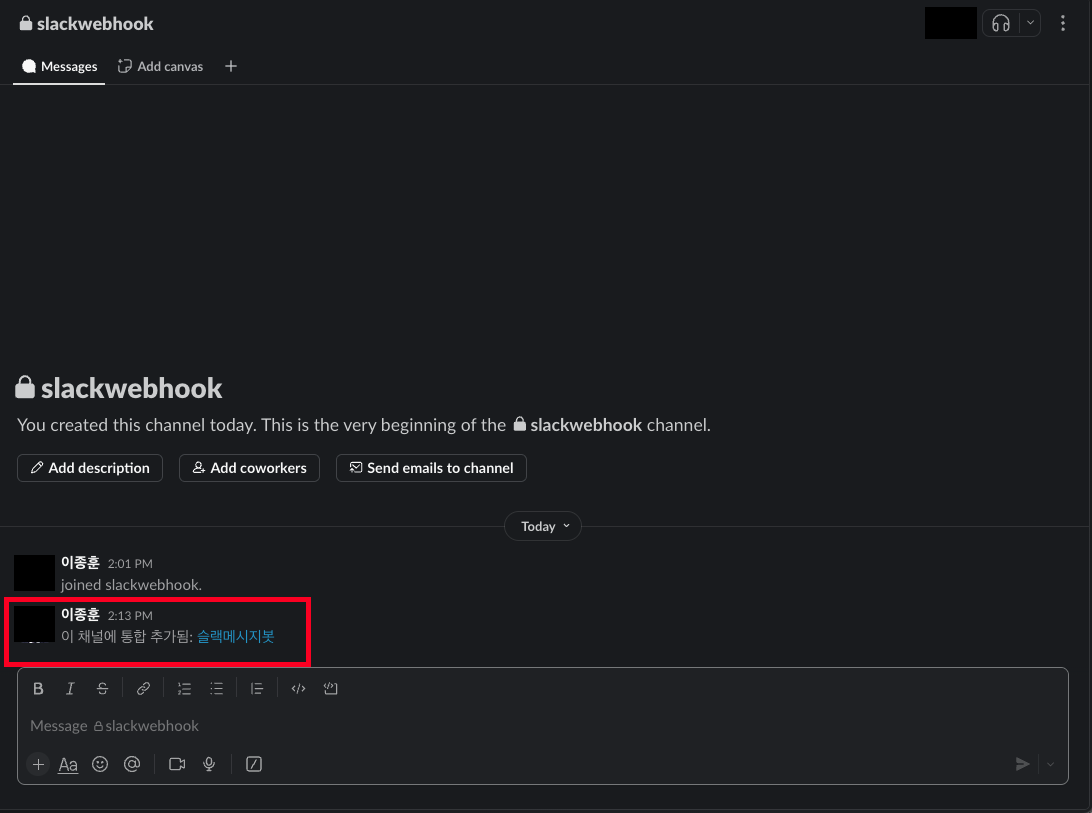Screen dimensions: 1092x813
Task: Click the Add coworkers button
Action: (249, 468)
